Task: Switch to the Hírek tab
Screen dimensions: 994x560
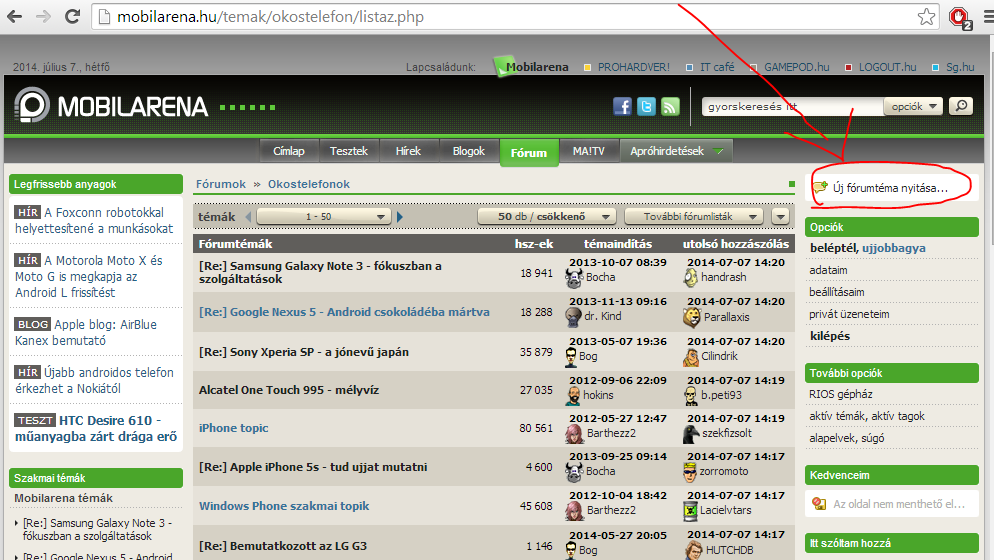Action: (408, 152)
